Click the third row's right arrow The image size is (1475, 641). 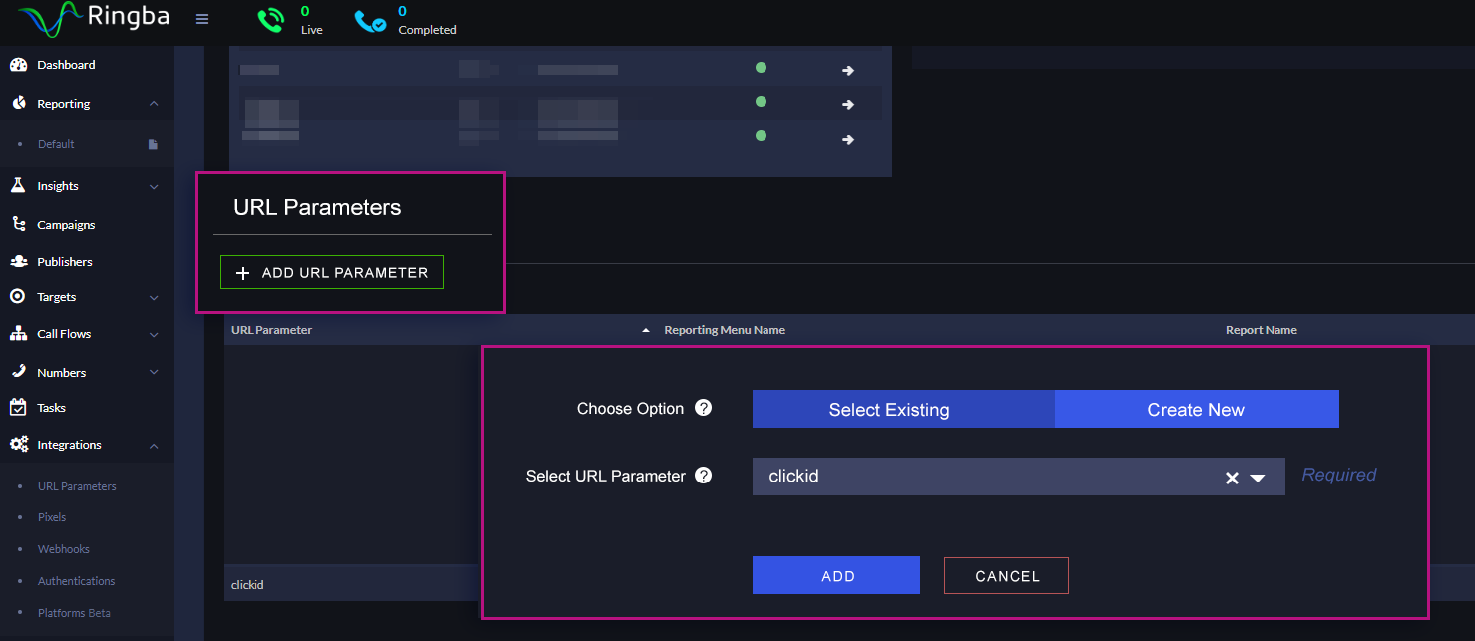coord(848,139)
